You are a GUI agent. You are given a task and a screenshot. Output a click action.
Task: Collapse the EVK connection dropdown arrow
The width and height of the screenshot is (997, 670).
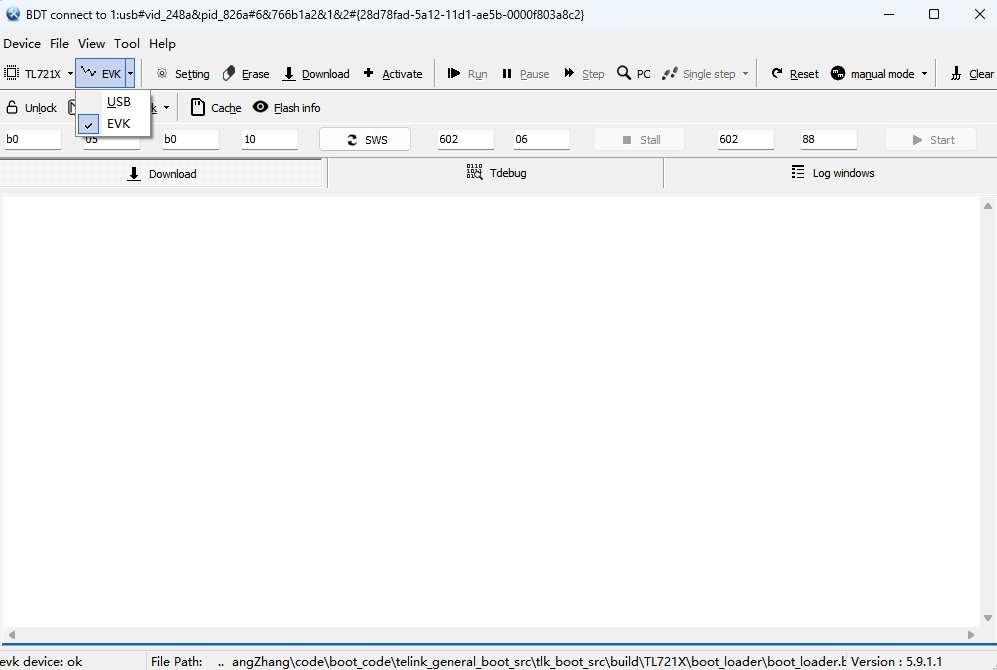click(x=130, y=74)
